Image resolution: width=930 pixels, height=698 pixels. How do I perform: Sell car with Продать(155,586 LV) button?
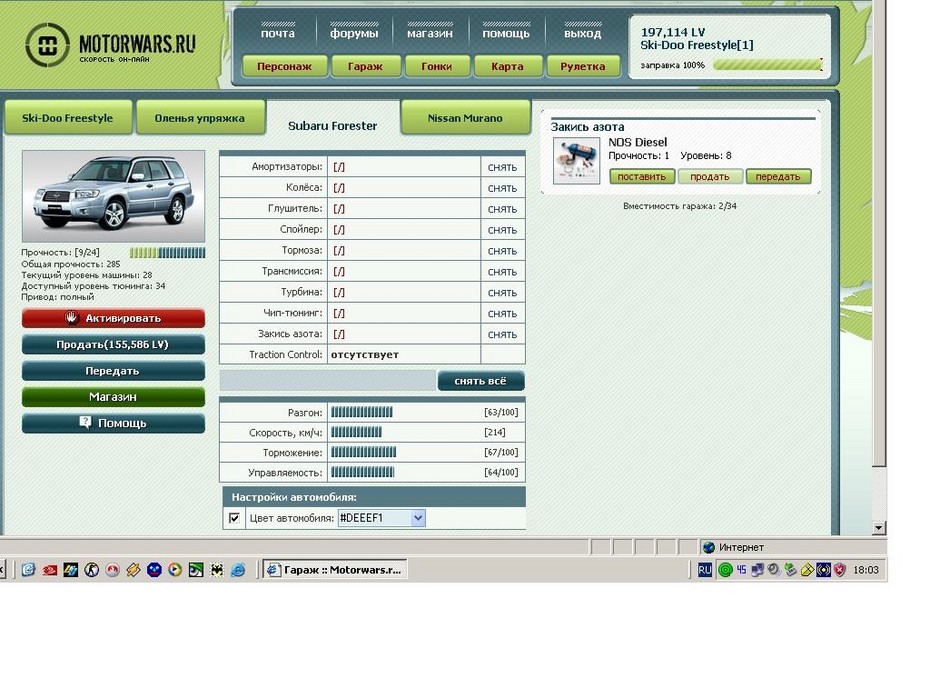[113, 345]
